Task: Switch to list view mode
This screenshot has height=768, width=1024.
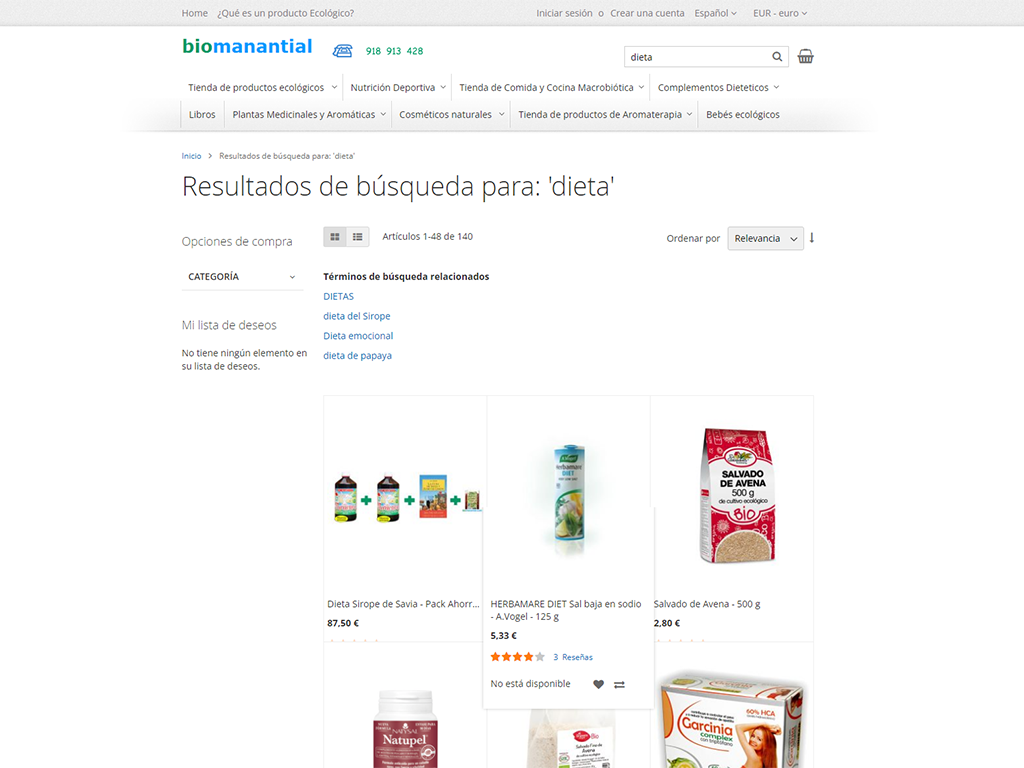Action: point(358,237)
